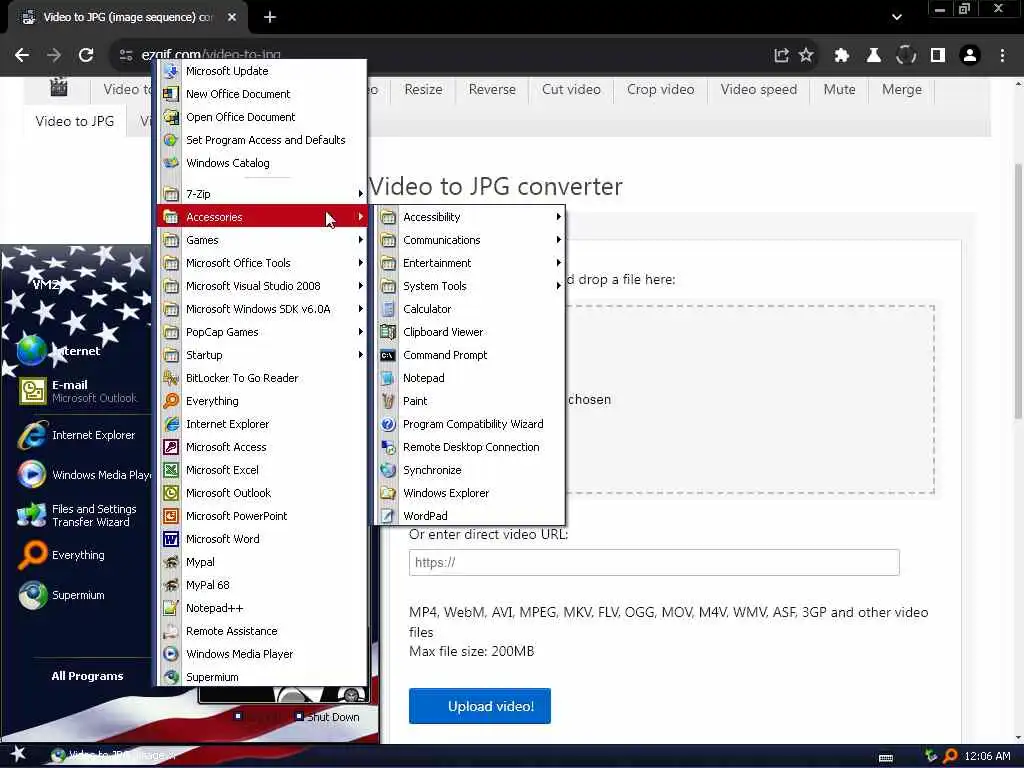The height and width of the screenshot is (768, 1024).
Task: Launch Mypal from All Programs list
Action: pos(262,562)
